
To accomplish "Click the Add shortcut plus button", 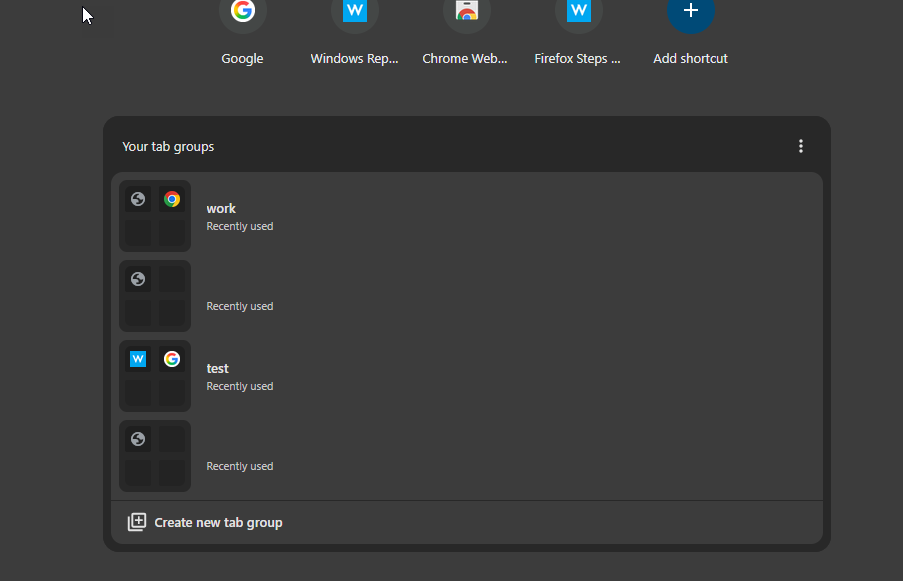I will 690,12.
